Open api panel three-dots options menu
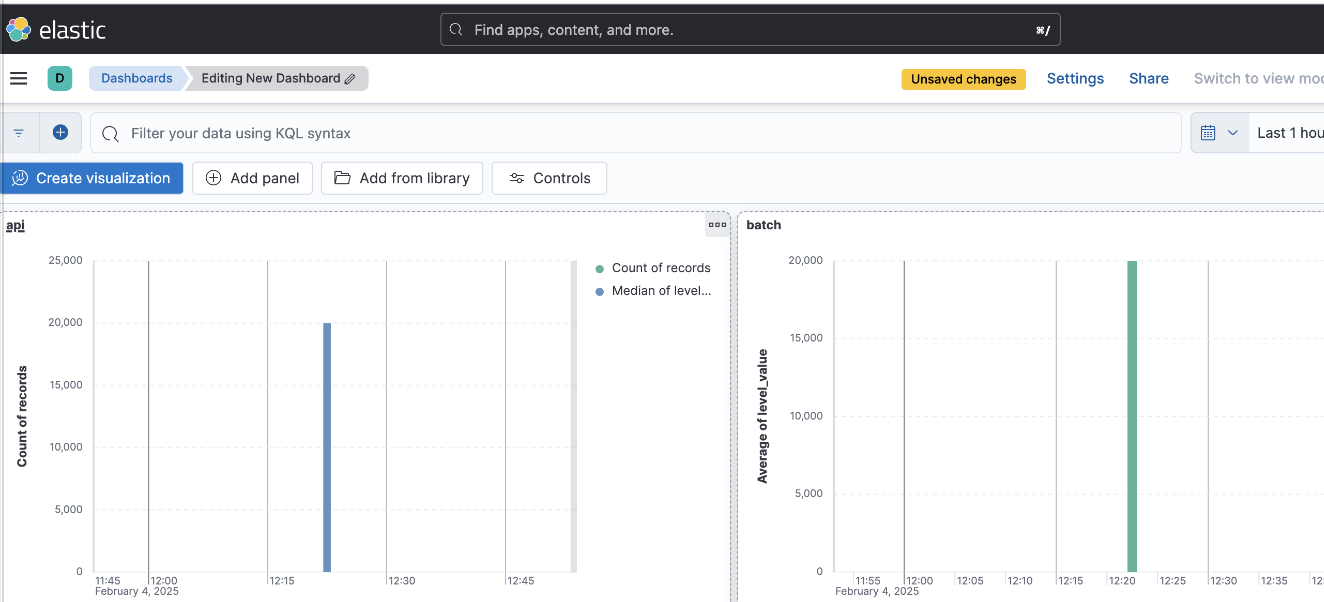 (717, 225)
